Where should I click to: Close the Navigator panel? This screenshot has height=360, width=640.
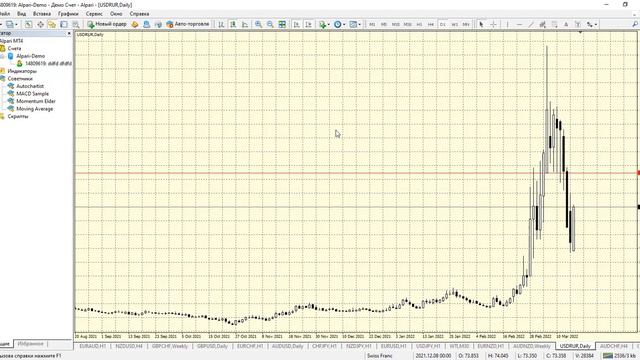[69, 33]
